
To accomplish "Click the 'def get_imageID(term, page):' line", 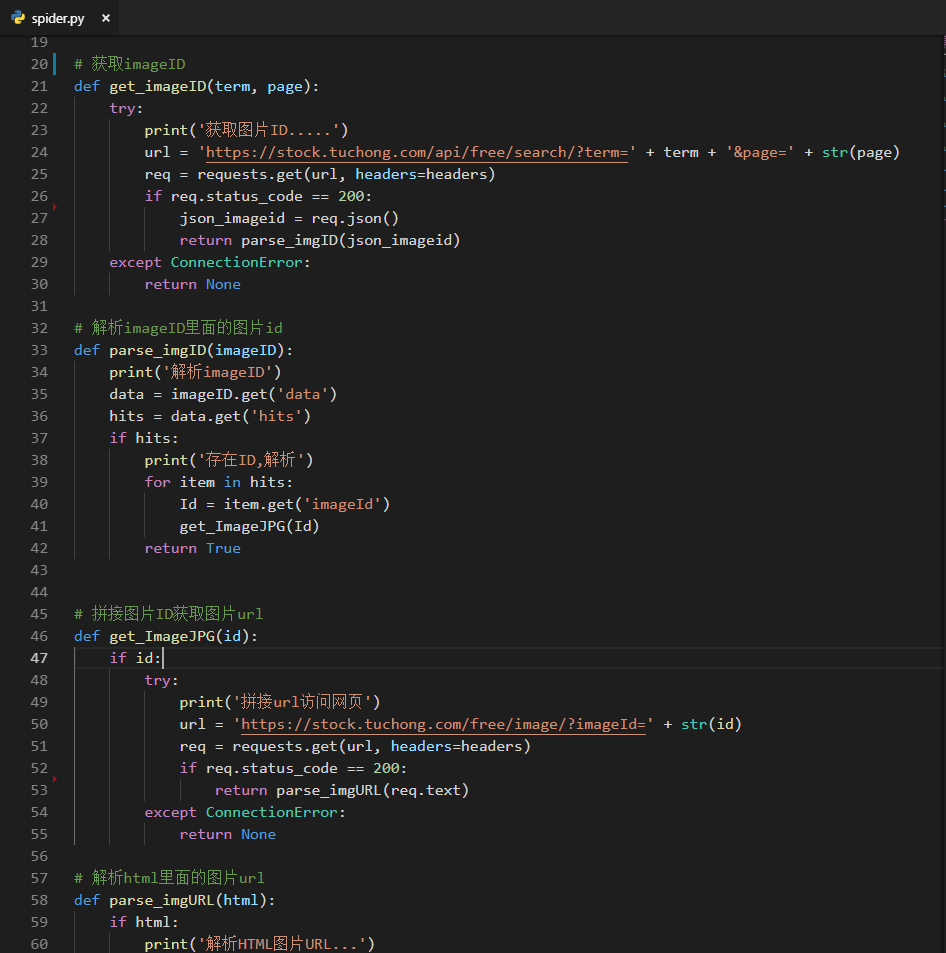I will click(x=196, y=86).
